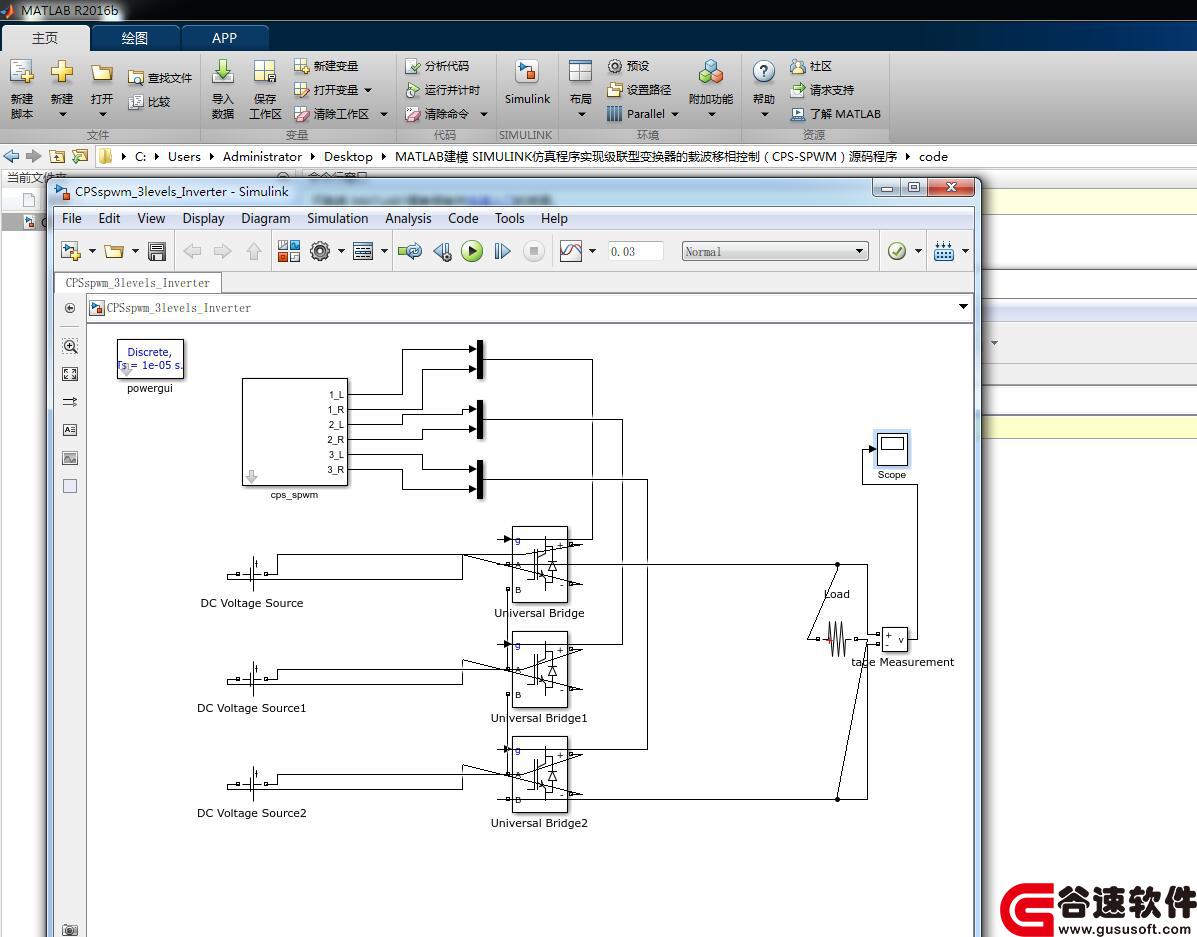Screen dimensions: 1197x937
Task: Click Administrator in the MATLAB folder path
Action: click(262, 157)
